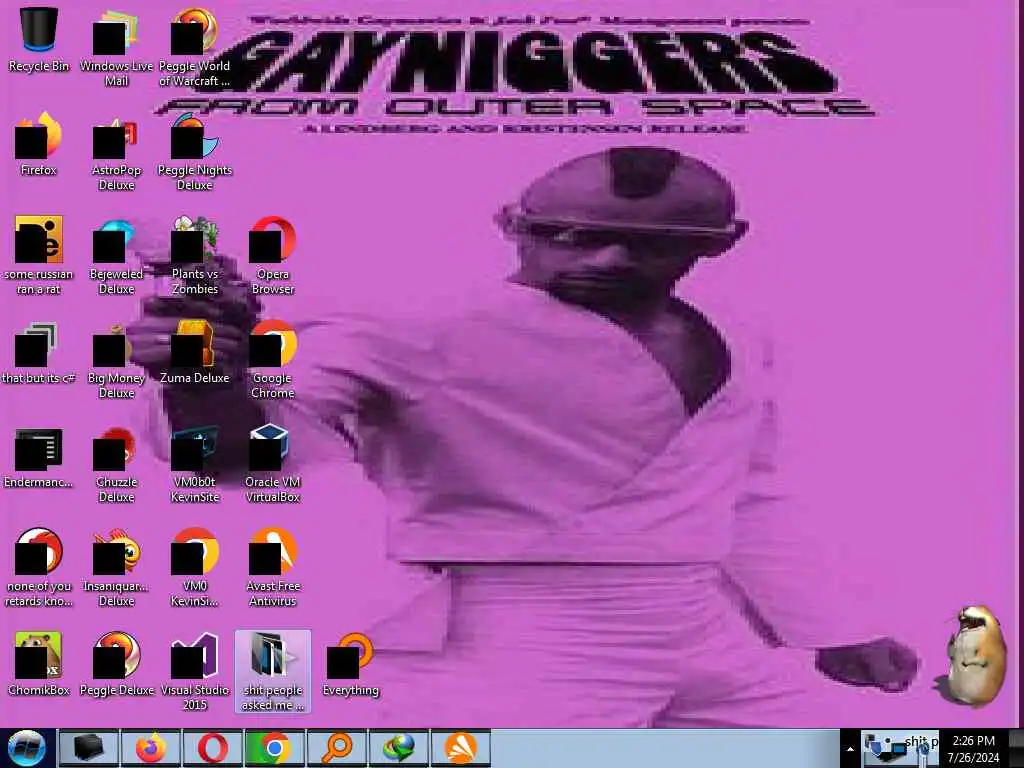Select the Visual Studio 2015 shortcut

point(195,671)
